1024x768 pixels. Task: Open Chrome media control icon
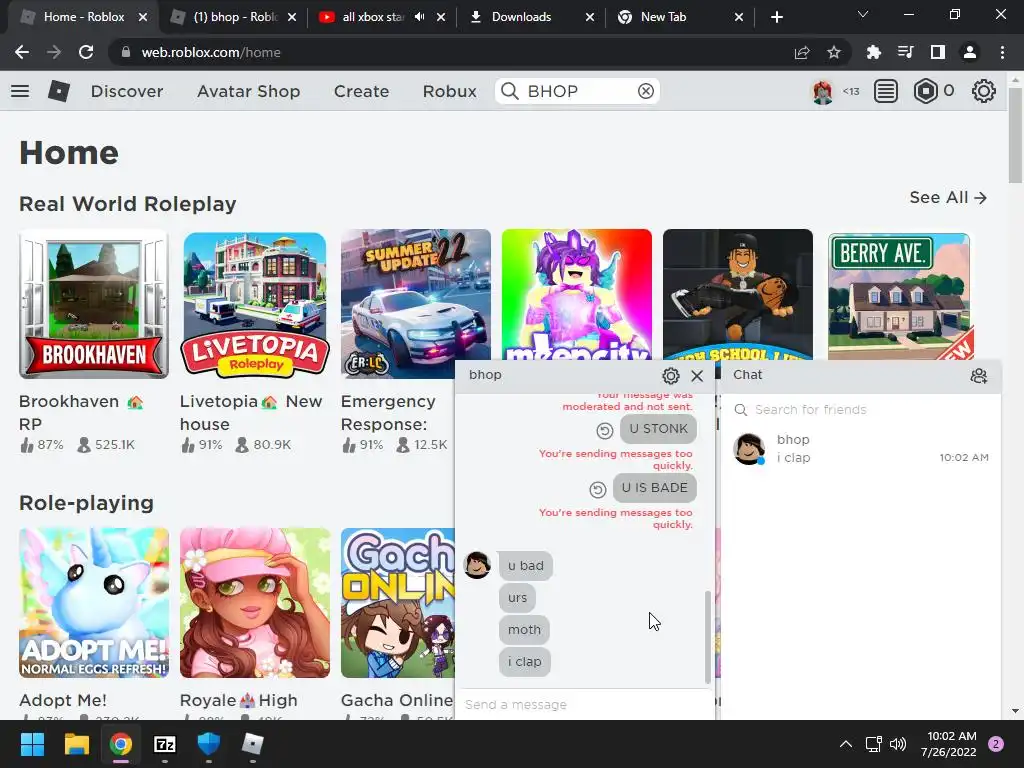pyautogui.click(x=906, y=52)
